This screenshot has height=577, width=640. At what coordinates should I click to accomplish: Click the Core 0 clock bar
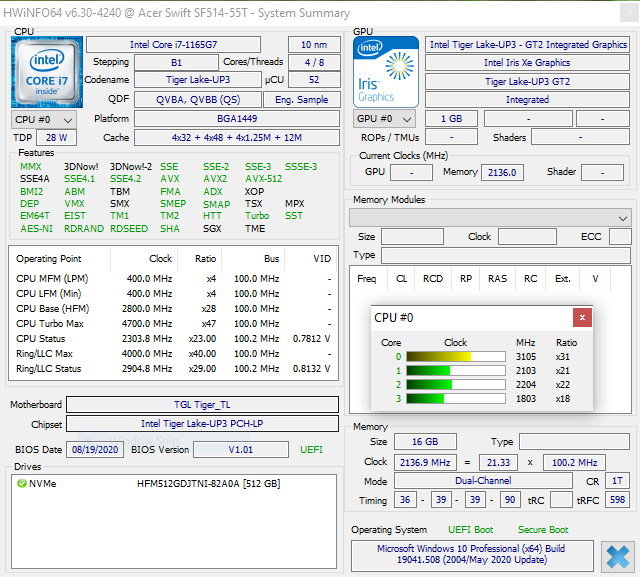point(455,356)
